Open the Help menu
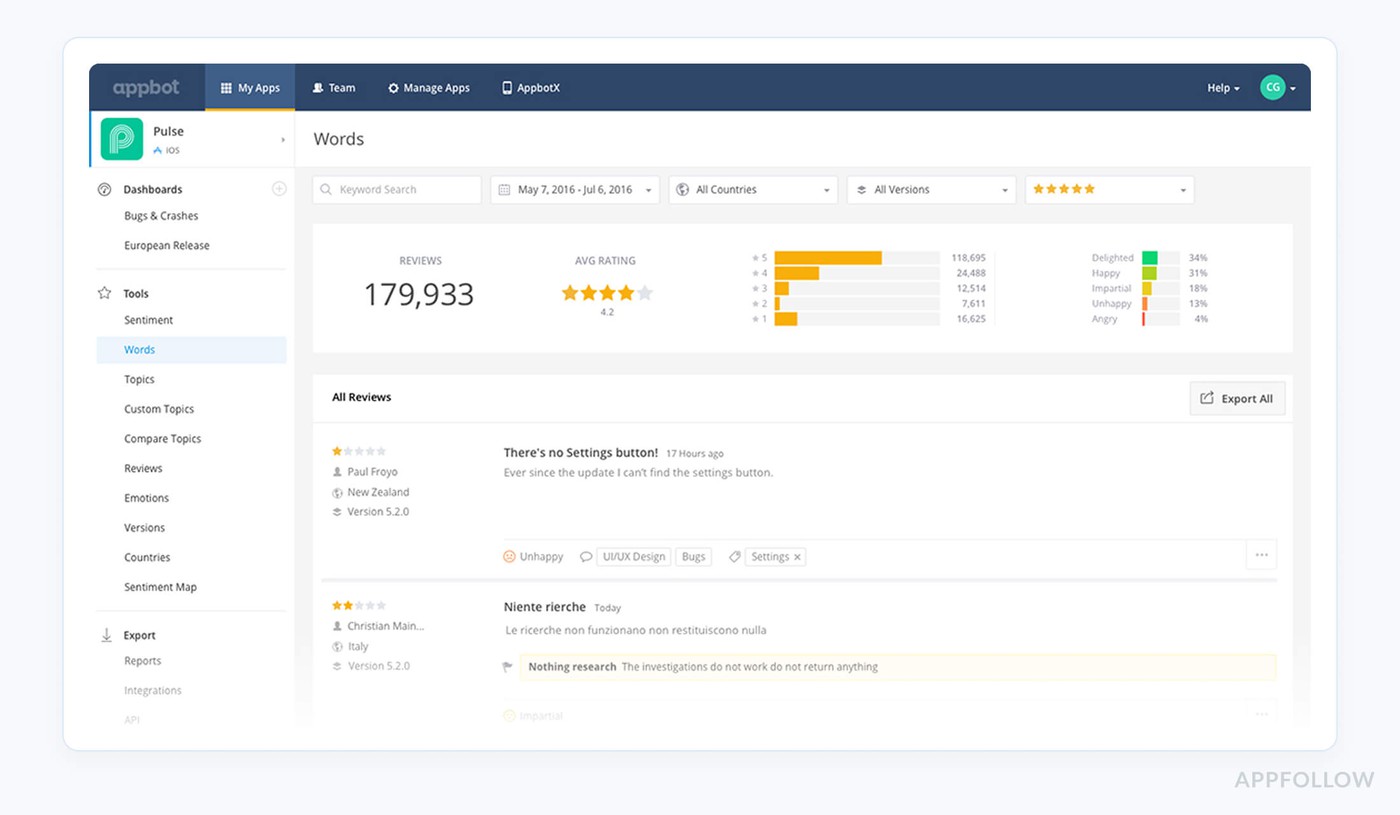 coord(1222,87)
